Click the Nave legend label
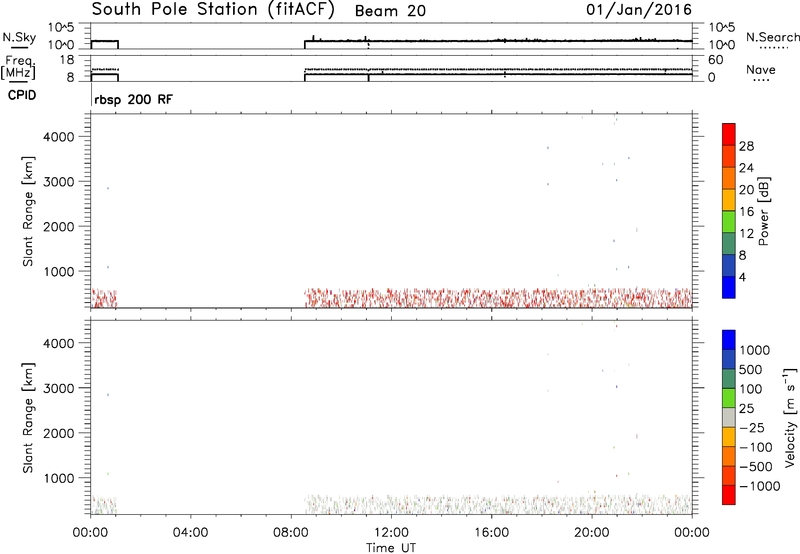Viewport: 800px width, 554px height. click(761, 69)
